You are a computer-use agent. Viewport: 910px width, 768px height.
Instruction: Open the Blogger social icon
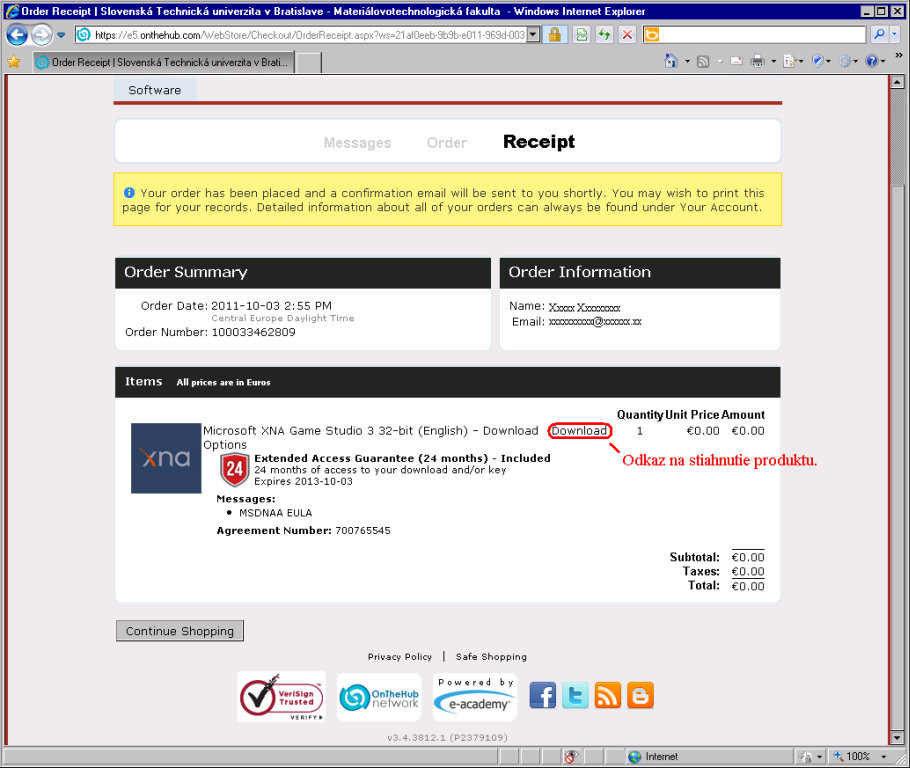click(640, 695)
